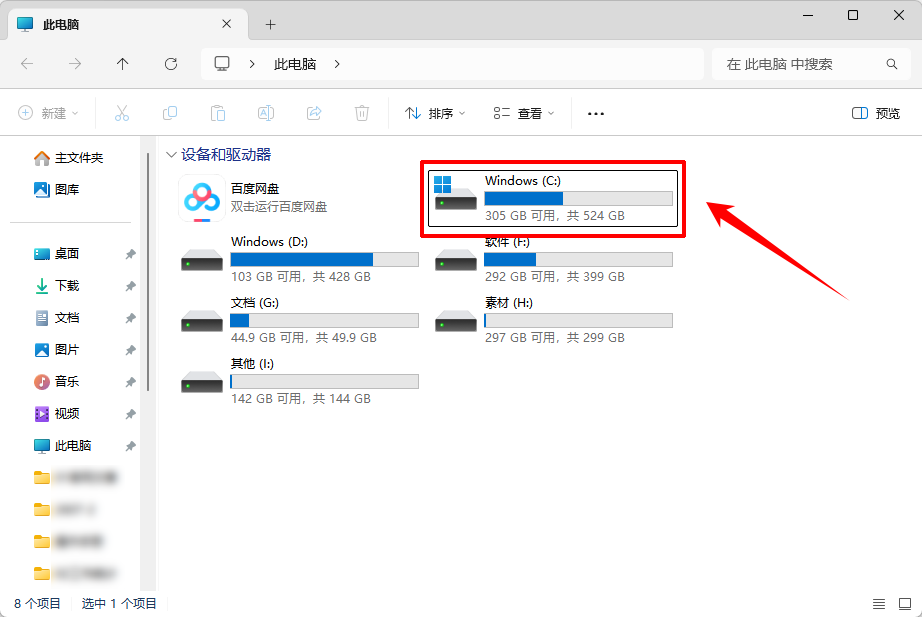Open 文档 in the sidebar

point(56,318)
